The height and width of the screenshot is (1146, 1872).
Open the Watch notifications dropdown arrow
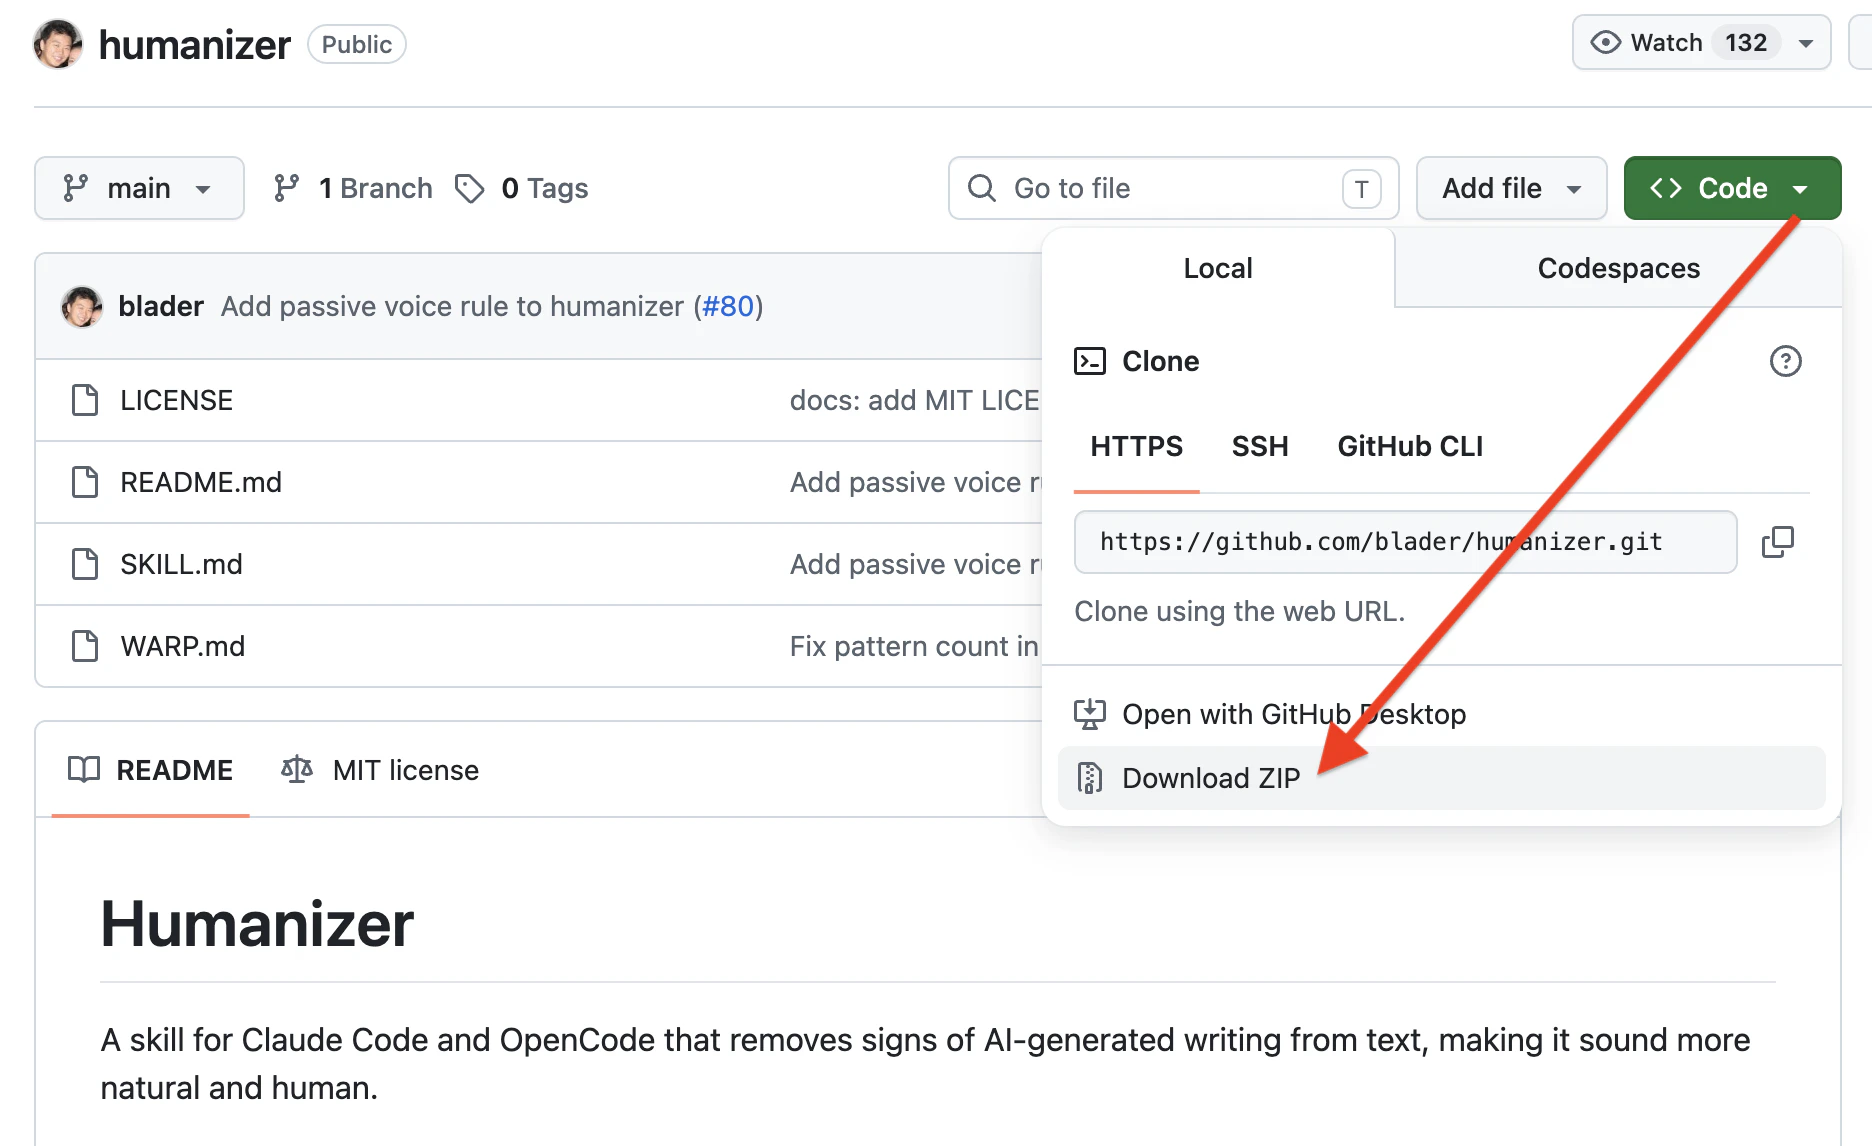tap(1807, 42)
